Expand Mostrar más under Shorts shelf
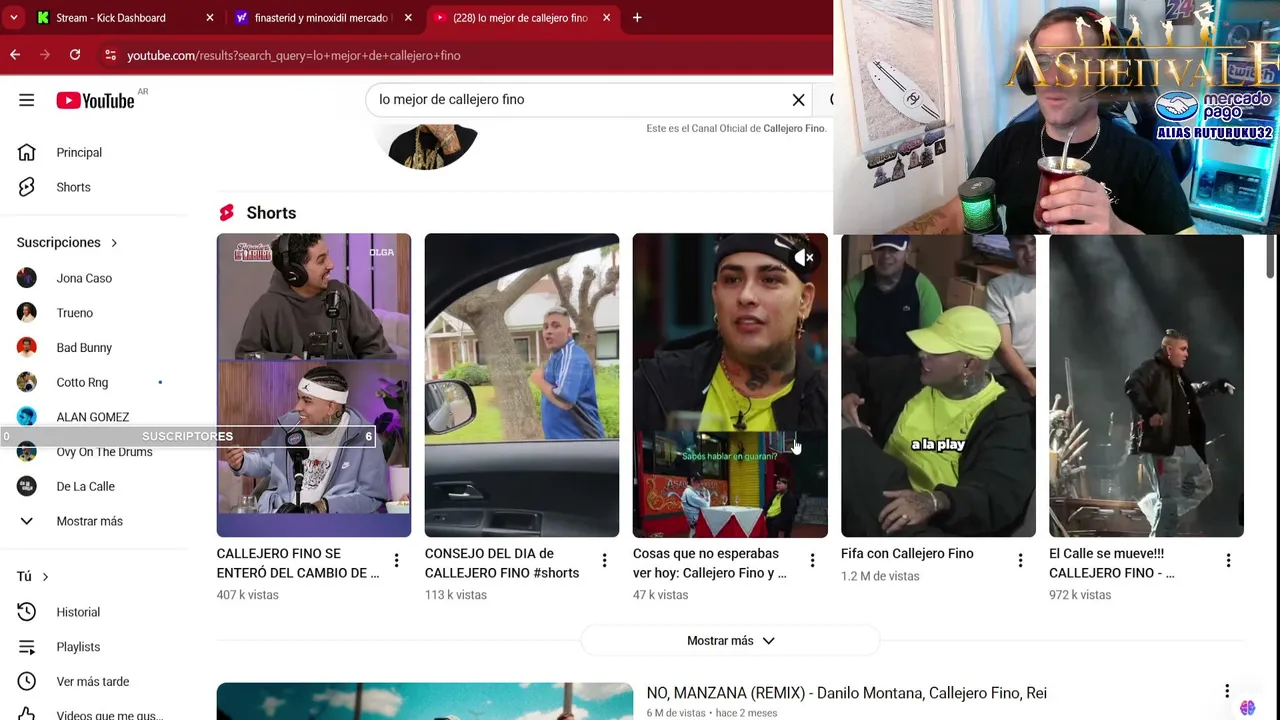The image size is (1280, 720). coord(730,641)
